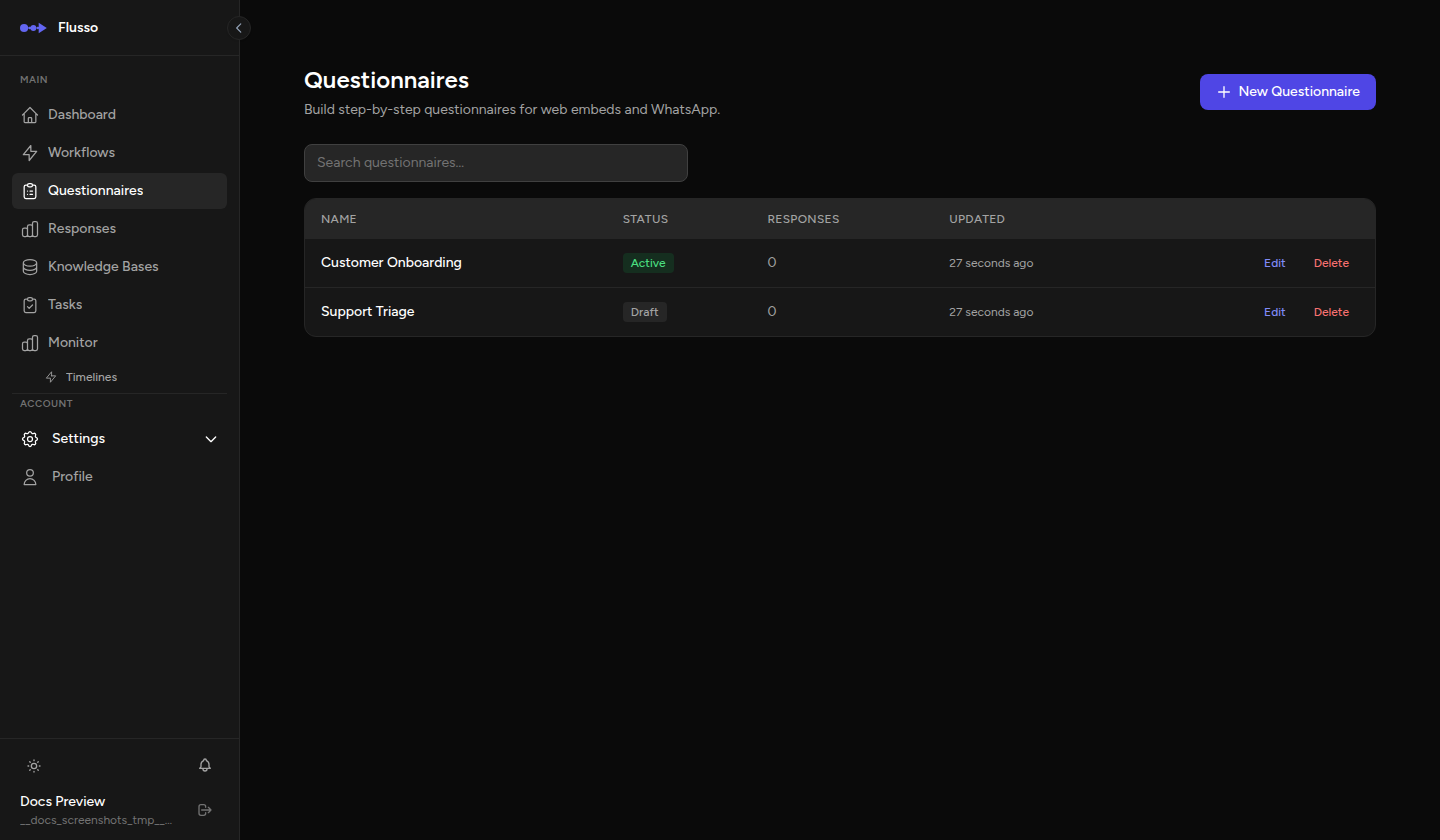Delete the Support Triage questionnaire
Screen dimensions: 1440x840
1331,313
